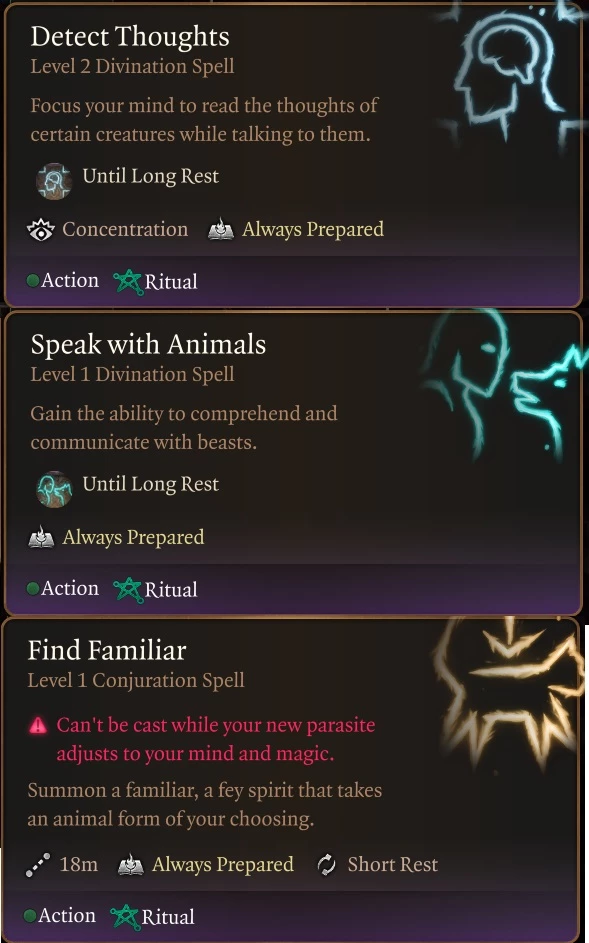
Task: Click the Concentration eye icon
Action: point(41,230)
